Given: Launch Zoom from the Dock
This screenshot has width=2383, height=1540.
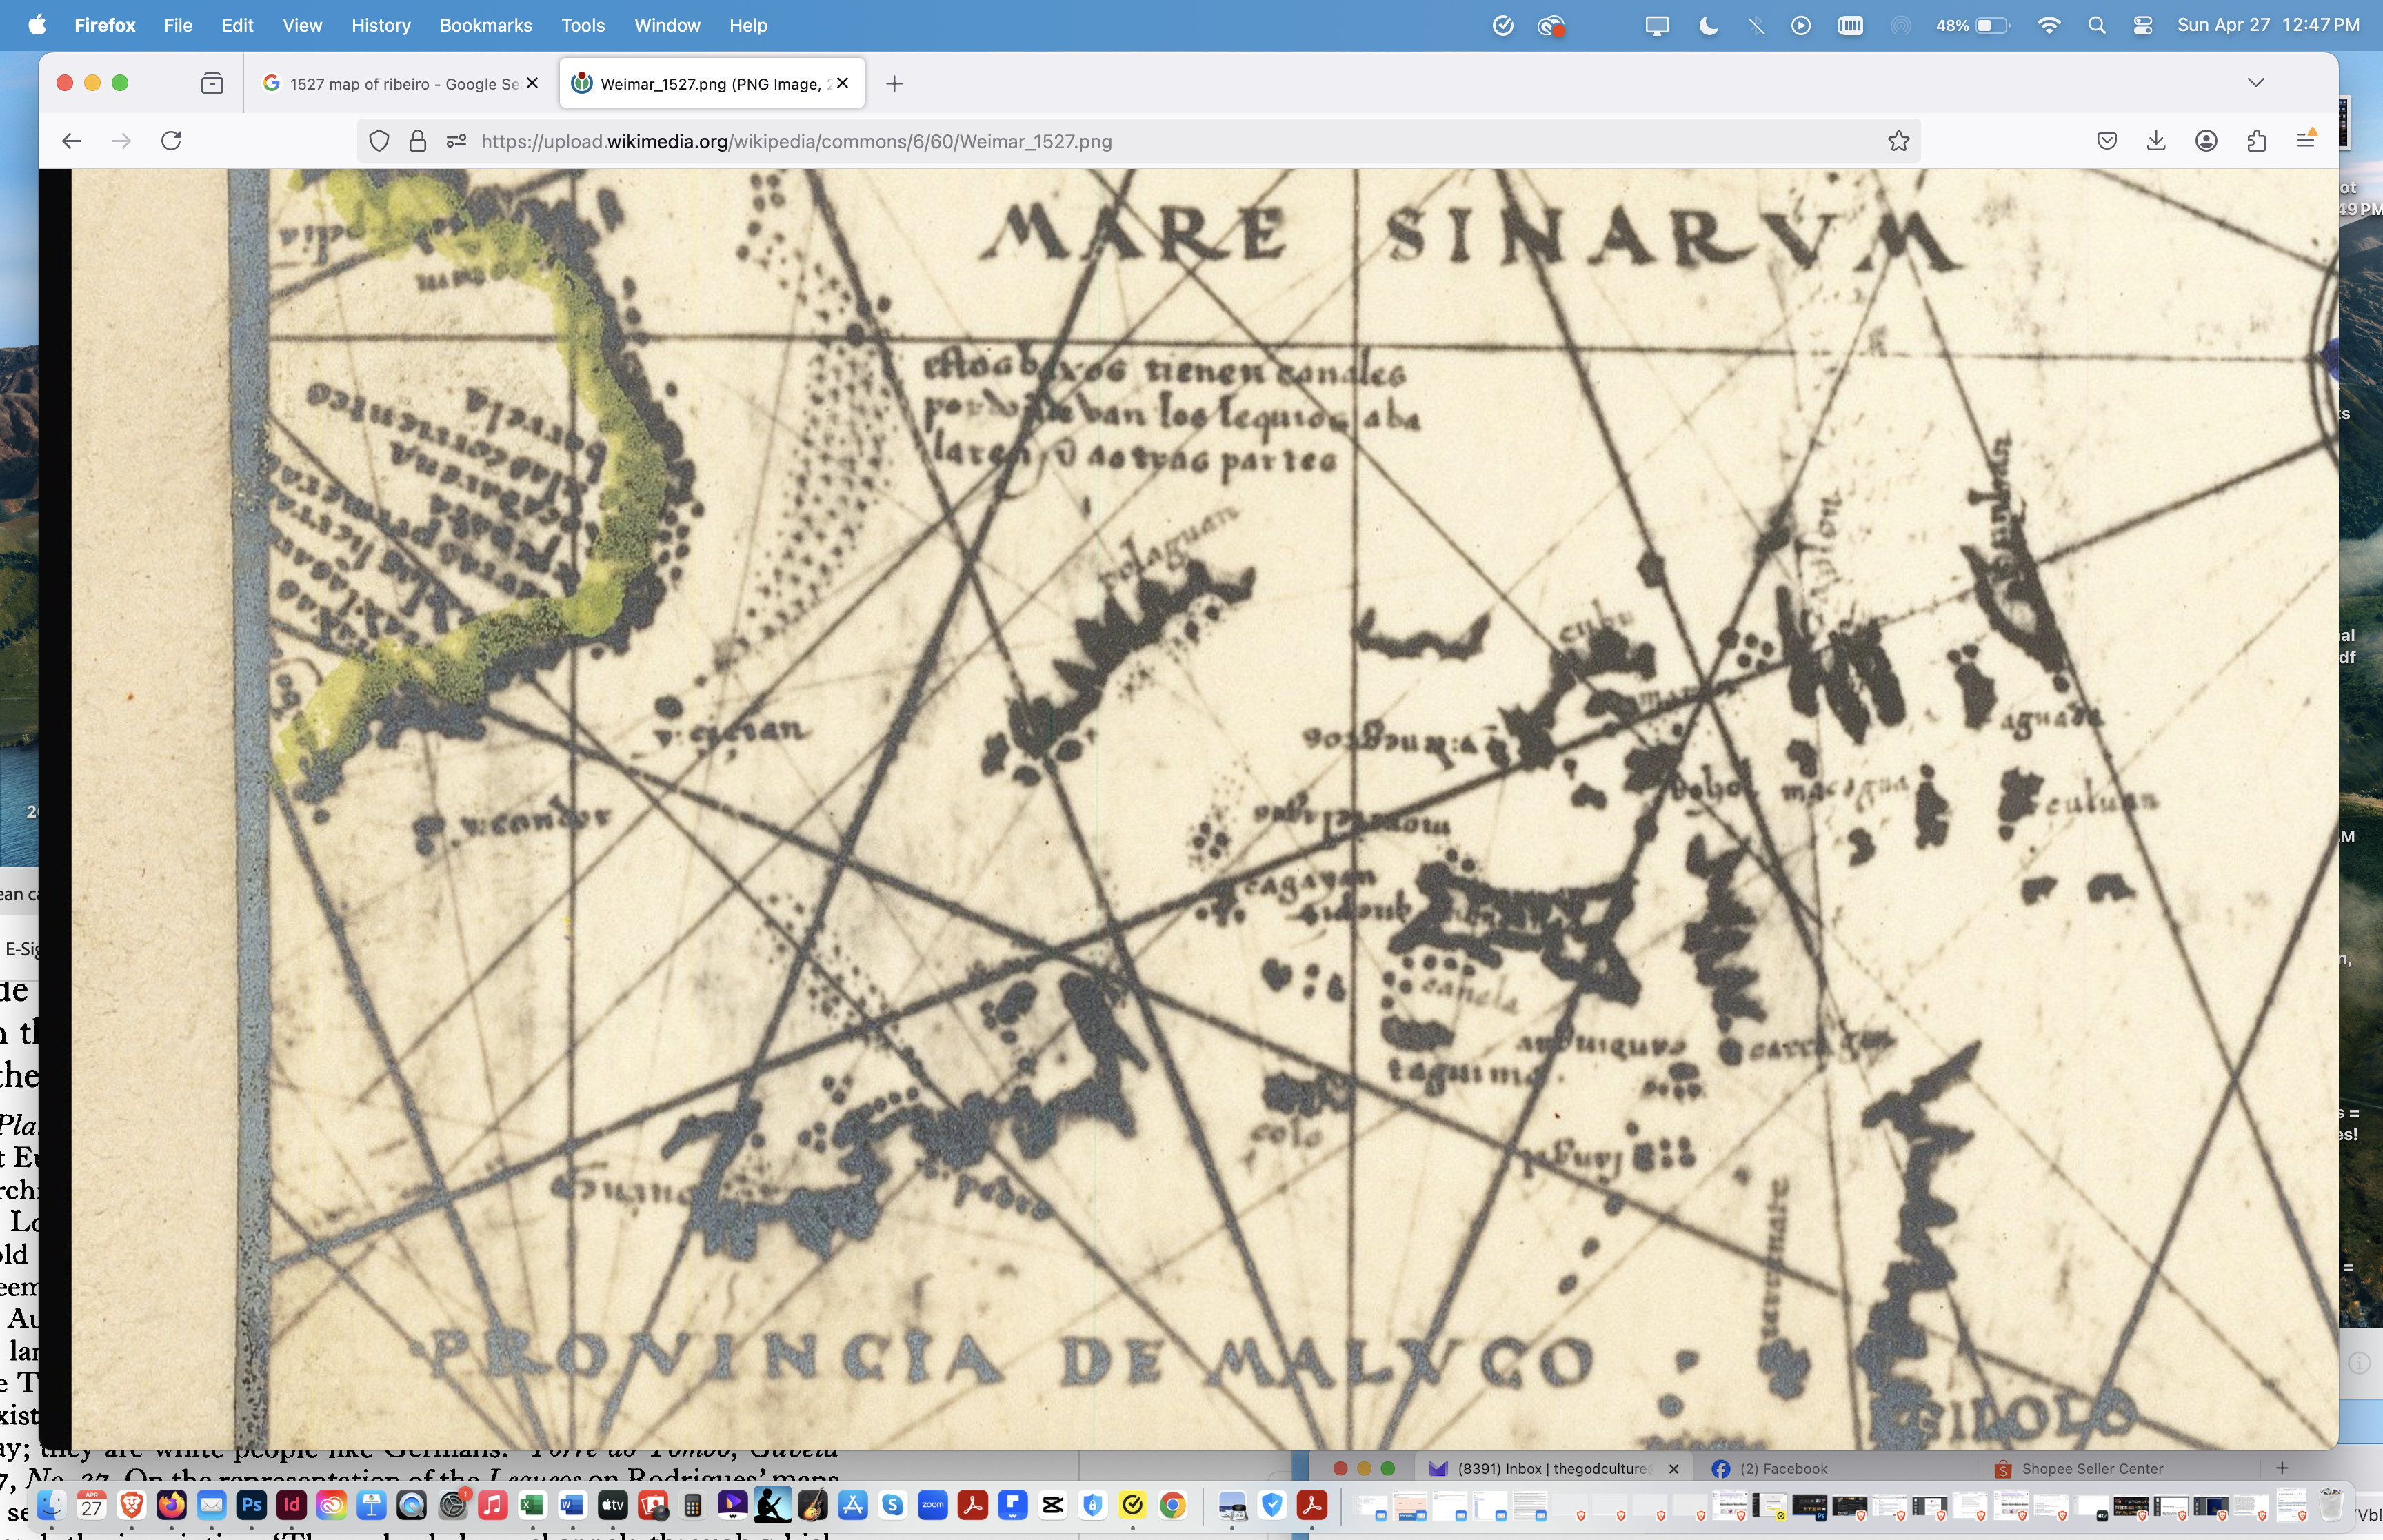Looking at the screenshot, I should tap(932, 1505).
